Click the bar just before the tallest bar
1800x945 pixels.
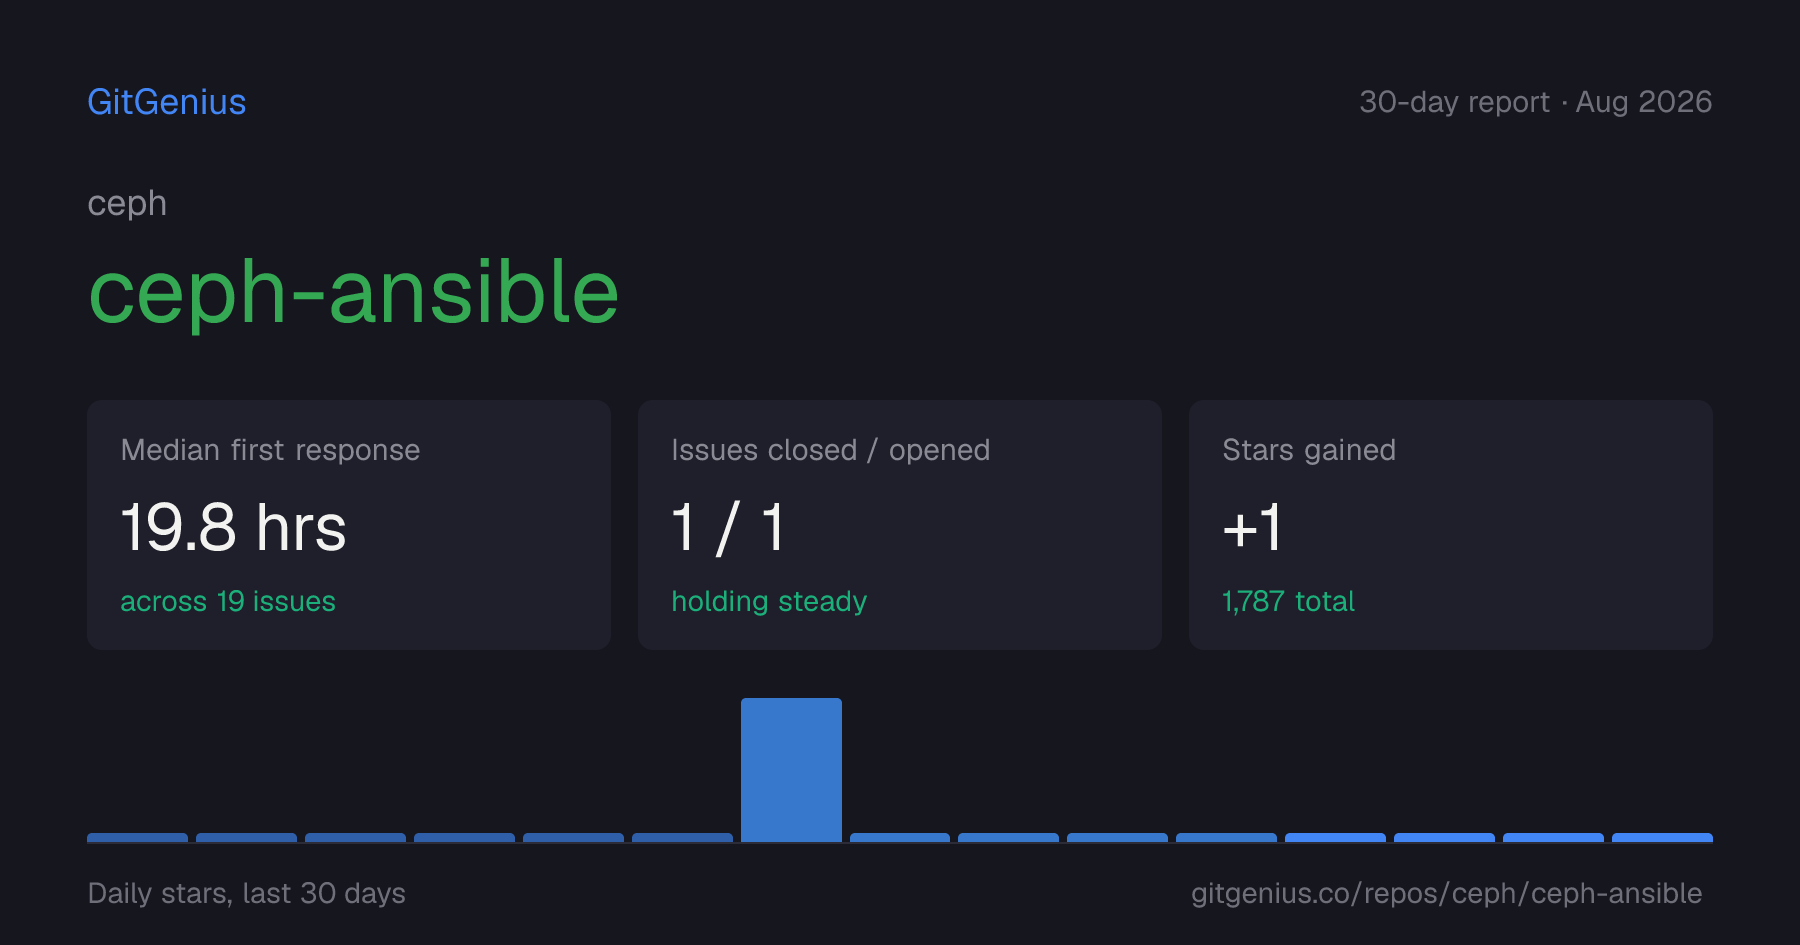(x=682, y=838)
